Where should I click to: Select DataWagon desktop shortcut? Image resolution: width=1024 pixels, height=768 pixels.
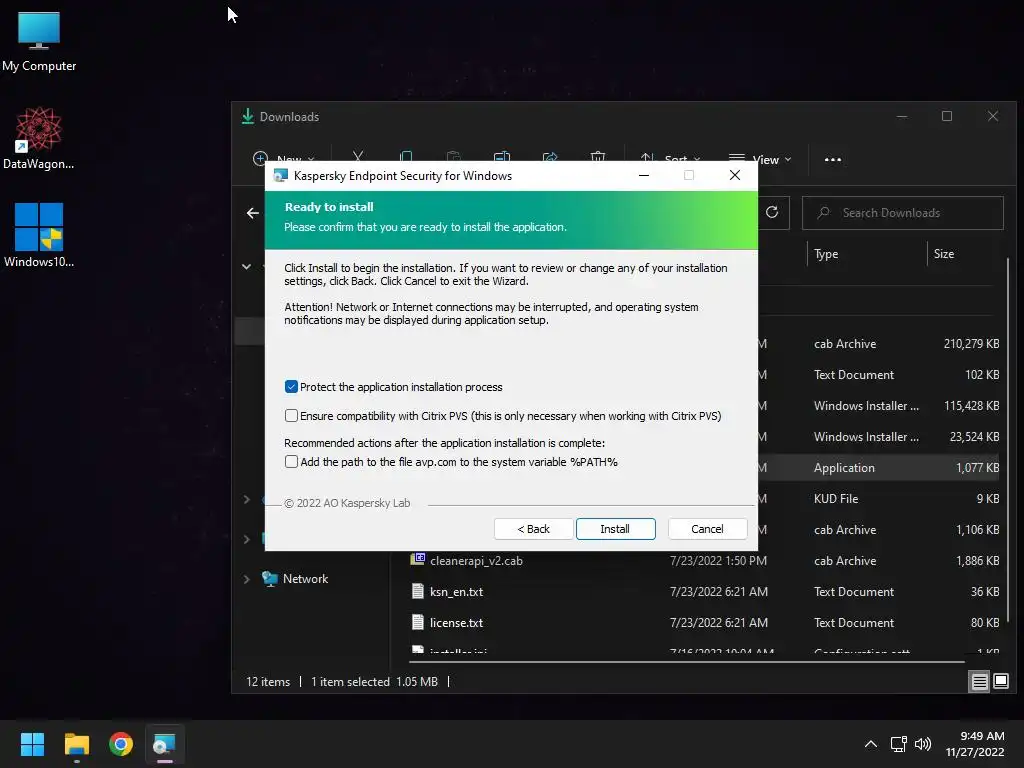tap(39, 138)
